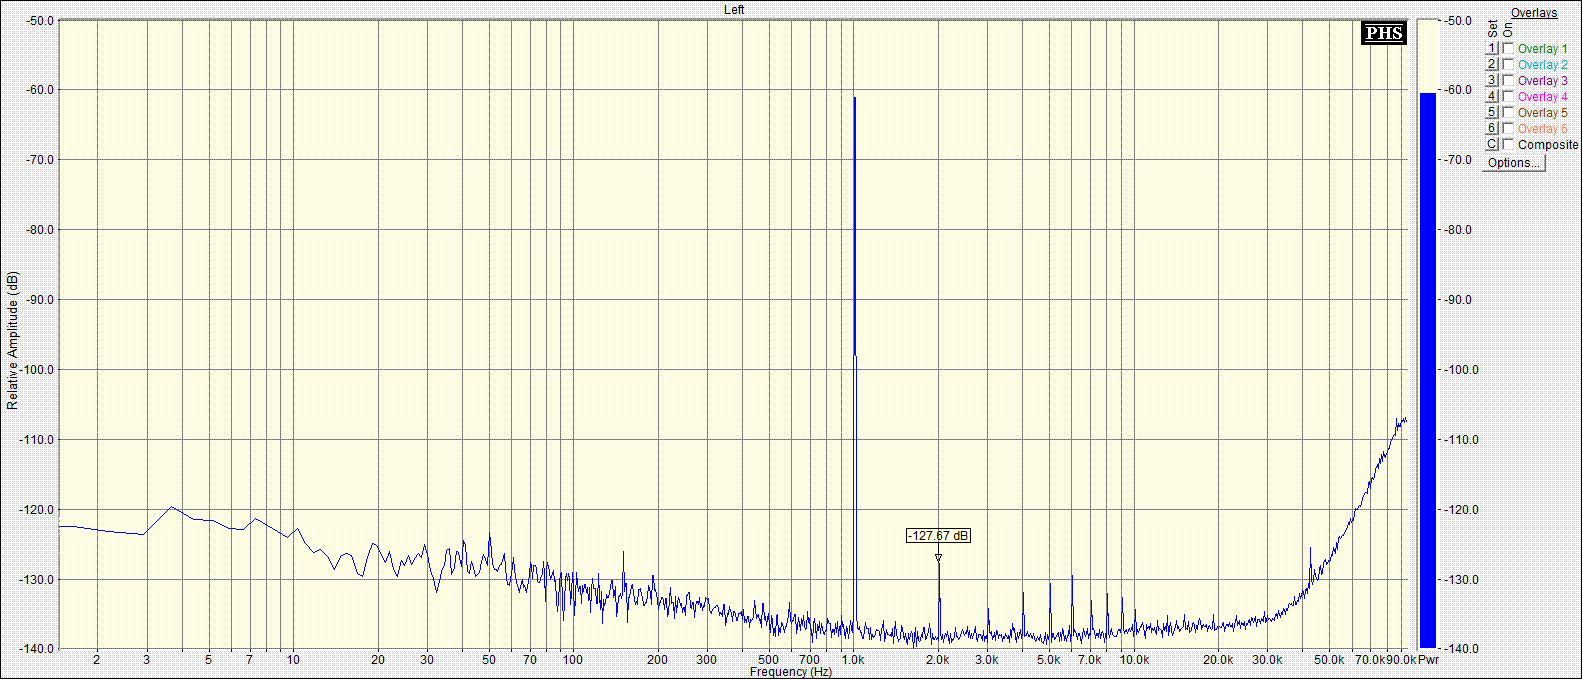Image resolution: width=1582 pixels, height=679 pixels.
Task: Open the overlay Options dialog
Action: pyautogui.click(x=1513, y=163)
